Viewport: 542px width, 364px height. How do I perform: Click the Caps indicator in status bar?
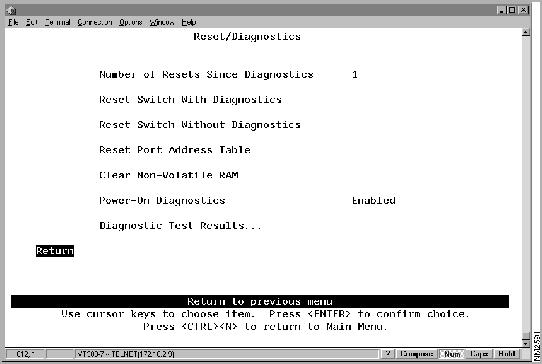coord(479,354)
